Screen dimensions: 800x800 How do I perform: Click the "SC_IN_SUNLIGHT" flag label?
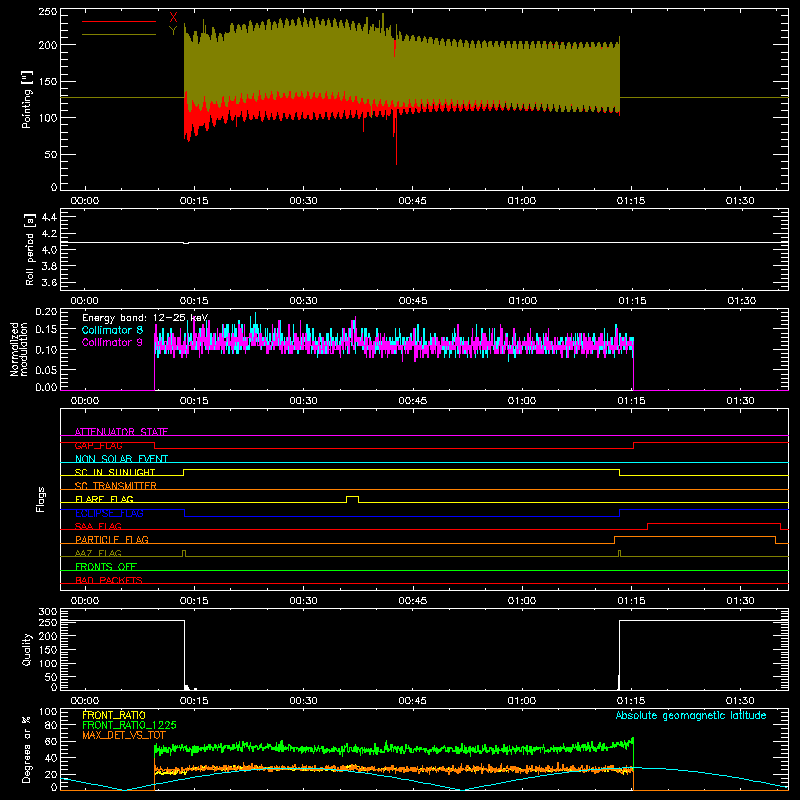(x=115, y=472)
